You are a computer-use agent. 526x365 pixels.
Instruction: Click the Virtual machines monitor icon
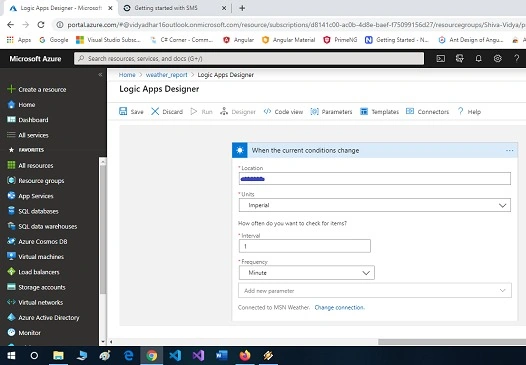pos(11,256)
